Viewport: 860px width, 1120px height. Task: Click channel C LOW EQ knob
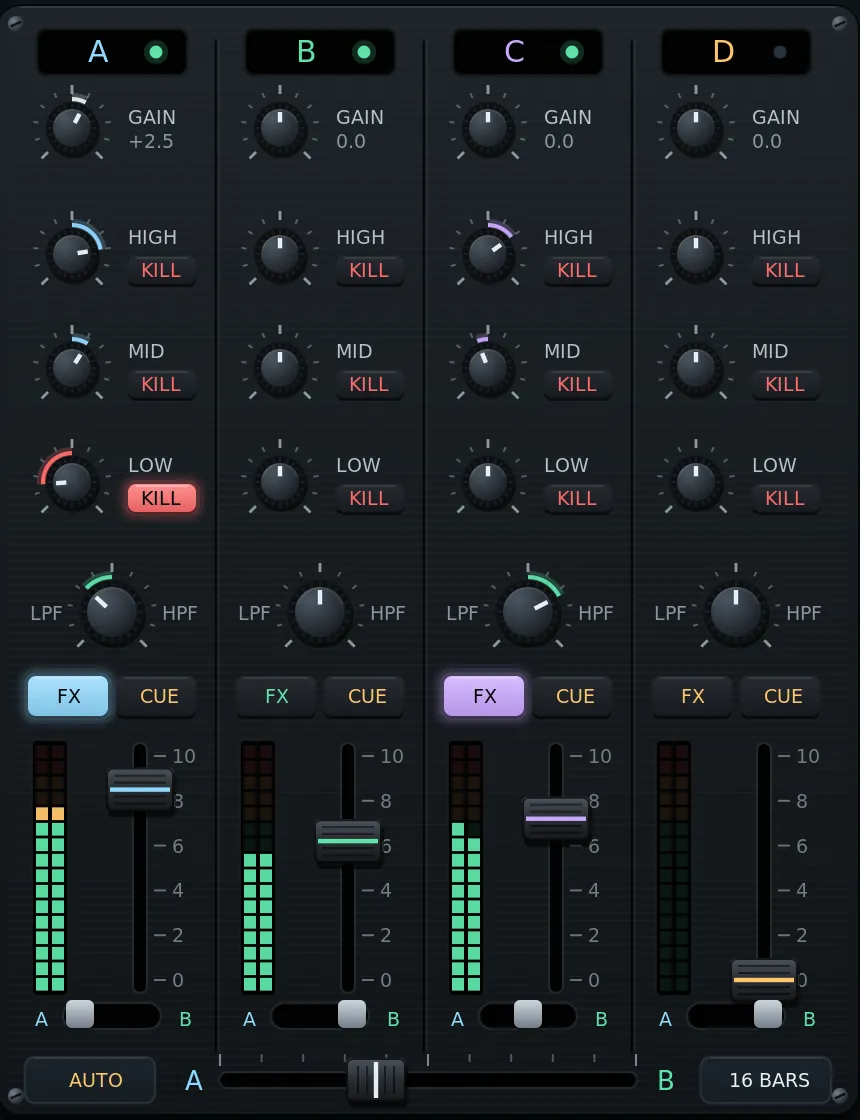(488, 483)
